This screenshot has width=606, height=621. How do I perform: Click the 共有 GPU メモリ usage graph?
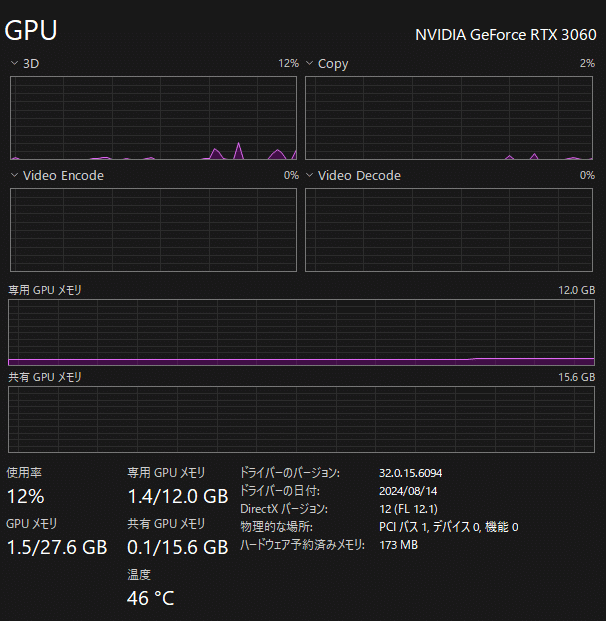(x=301, y=420)
